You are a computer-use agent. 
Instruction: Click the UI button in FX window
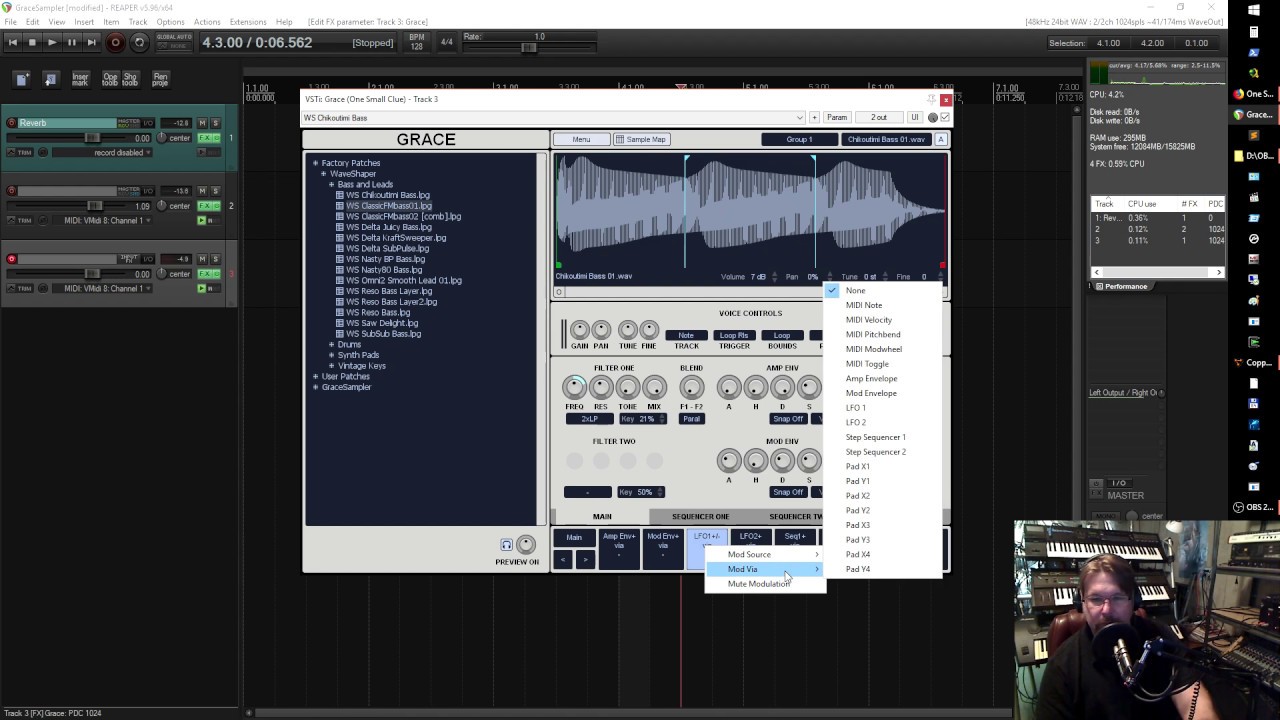[914, 117]
